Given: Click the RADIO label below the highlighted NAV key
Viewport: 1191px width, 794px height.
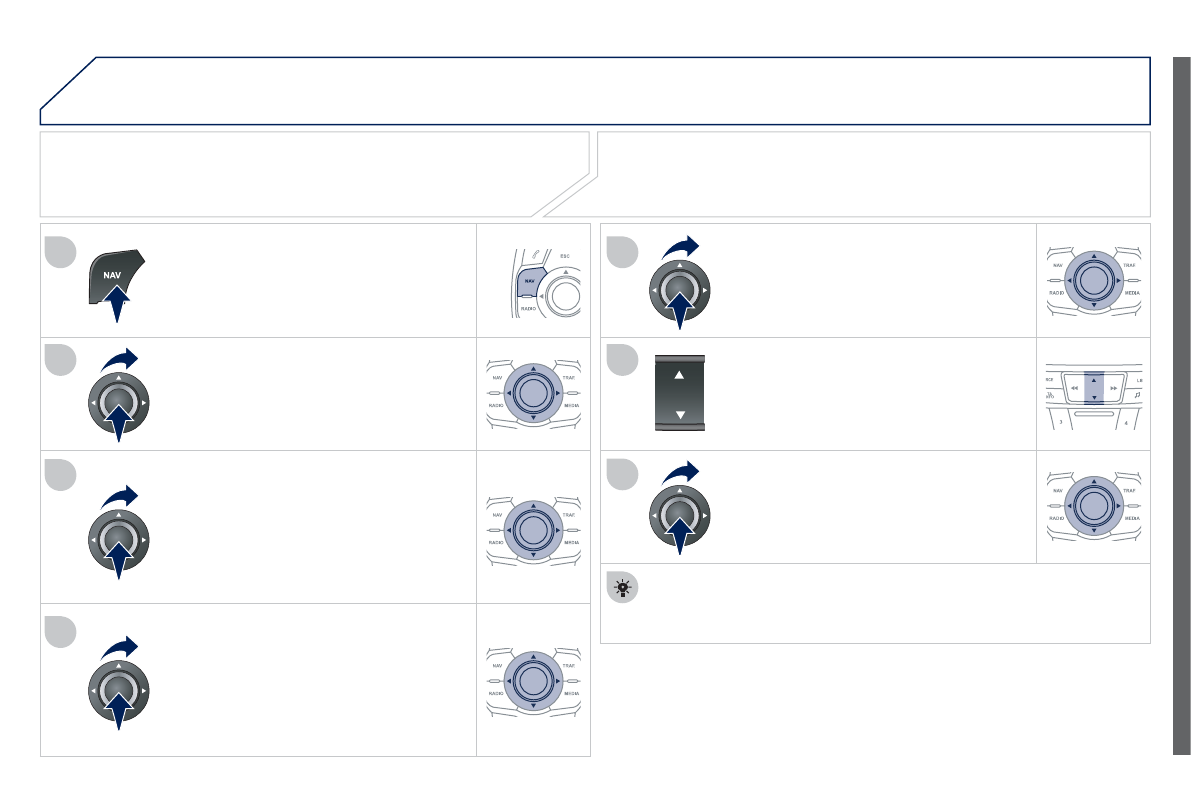Looking at the screenshot, I should (528, 309).
